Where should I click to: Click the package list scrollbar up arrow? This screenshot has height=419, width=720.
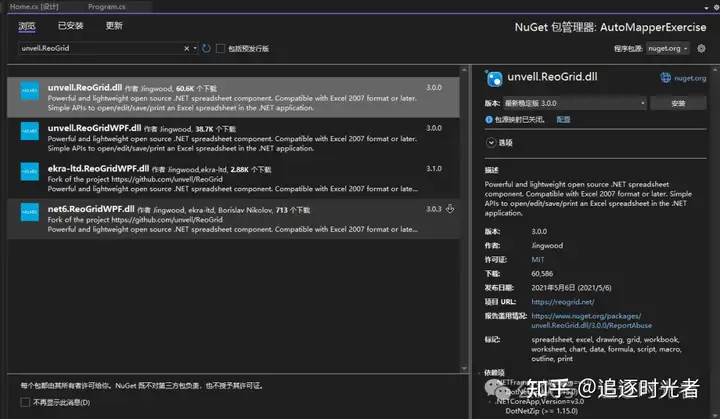tap(464, 70)
